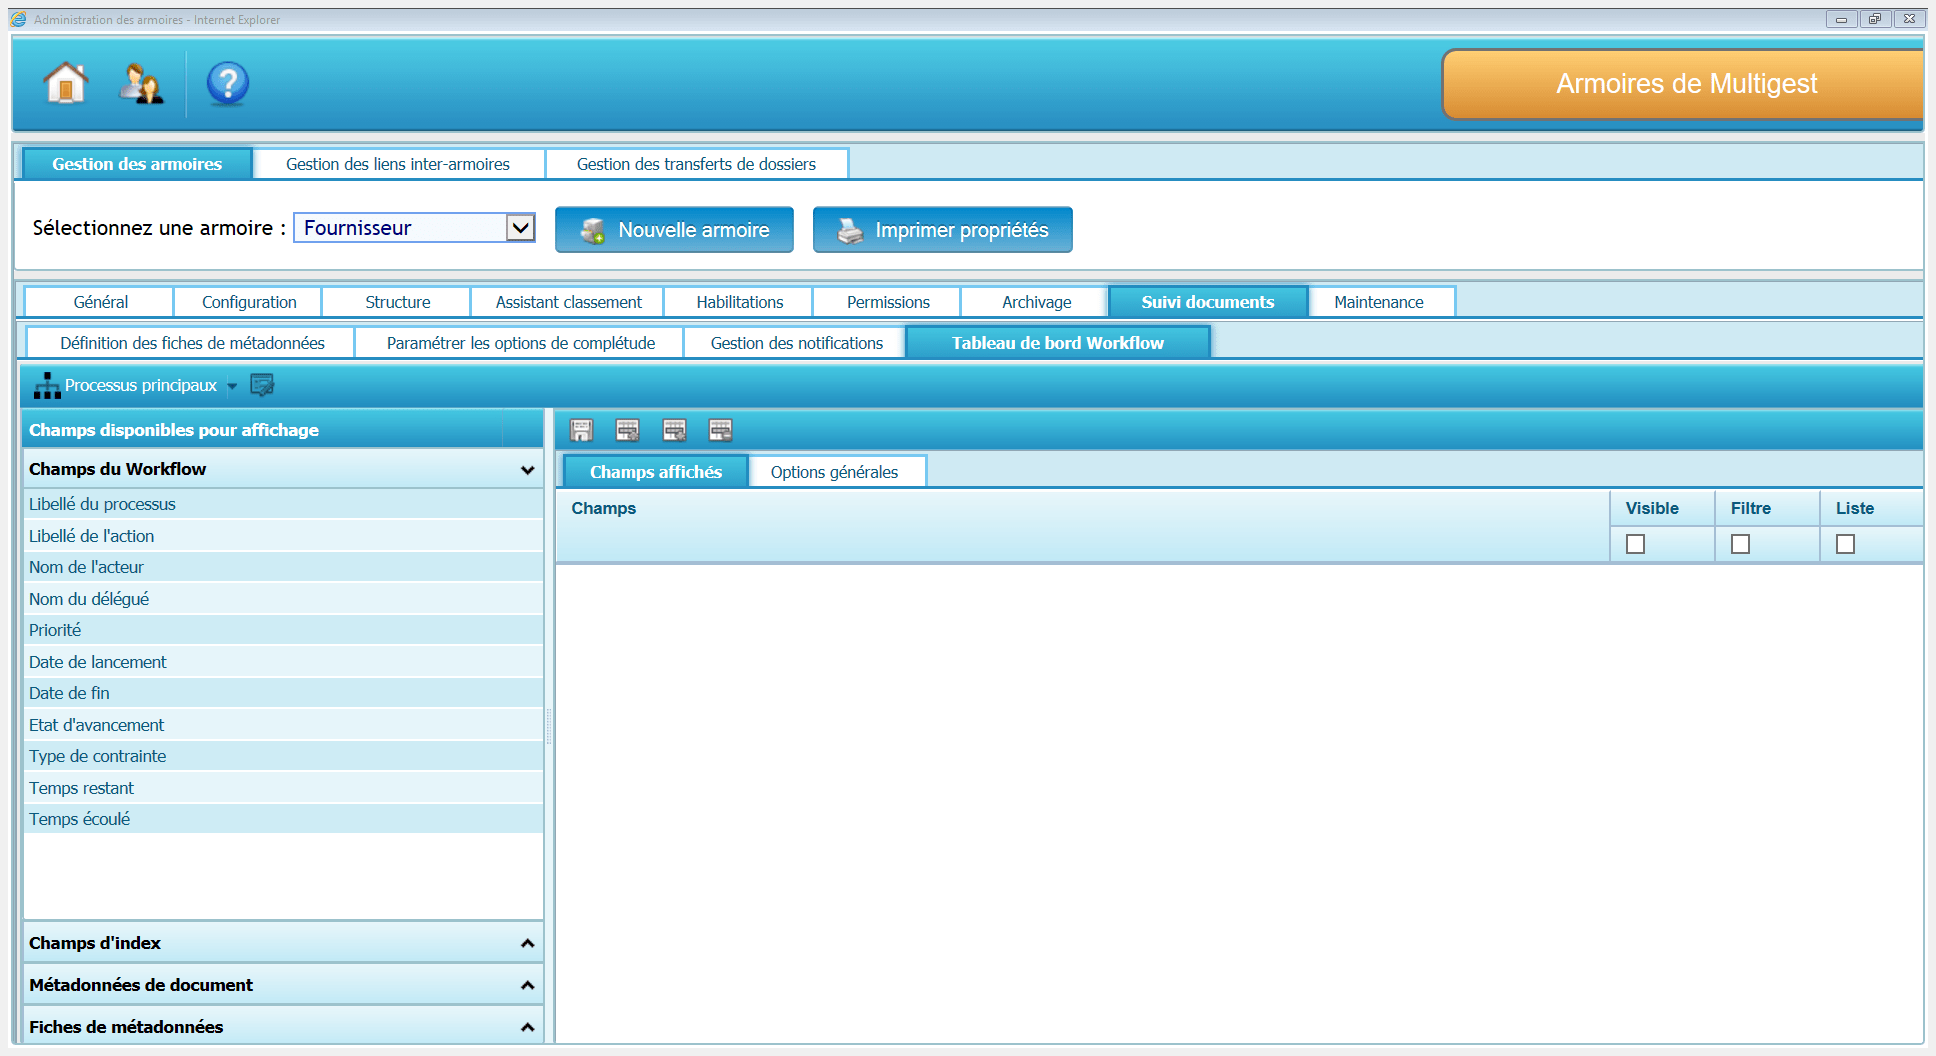Check the Visible column checkbox

(1635, 544)
